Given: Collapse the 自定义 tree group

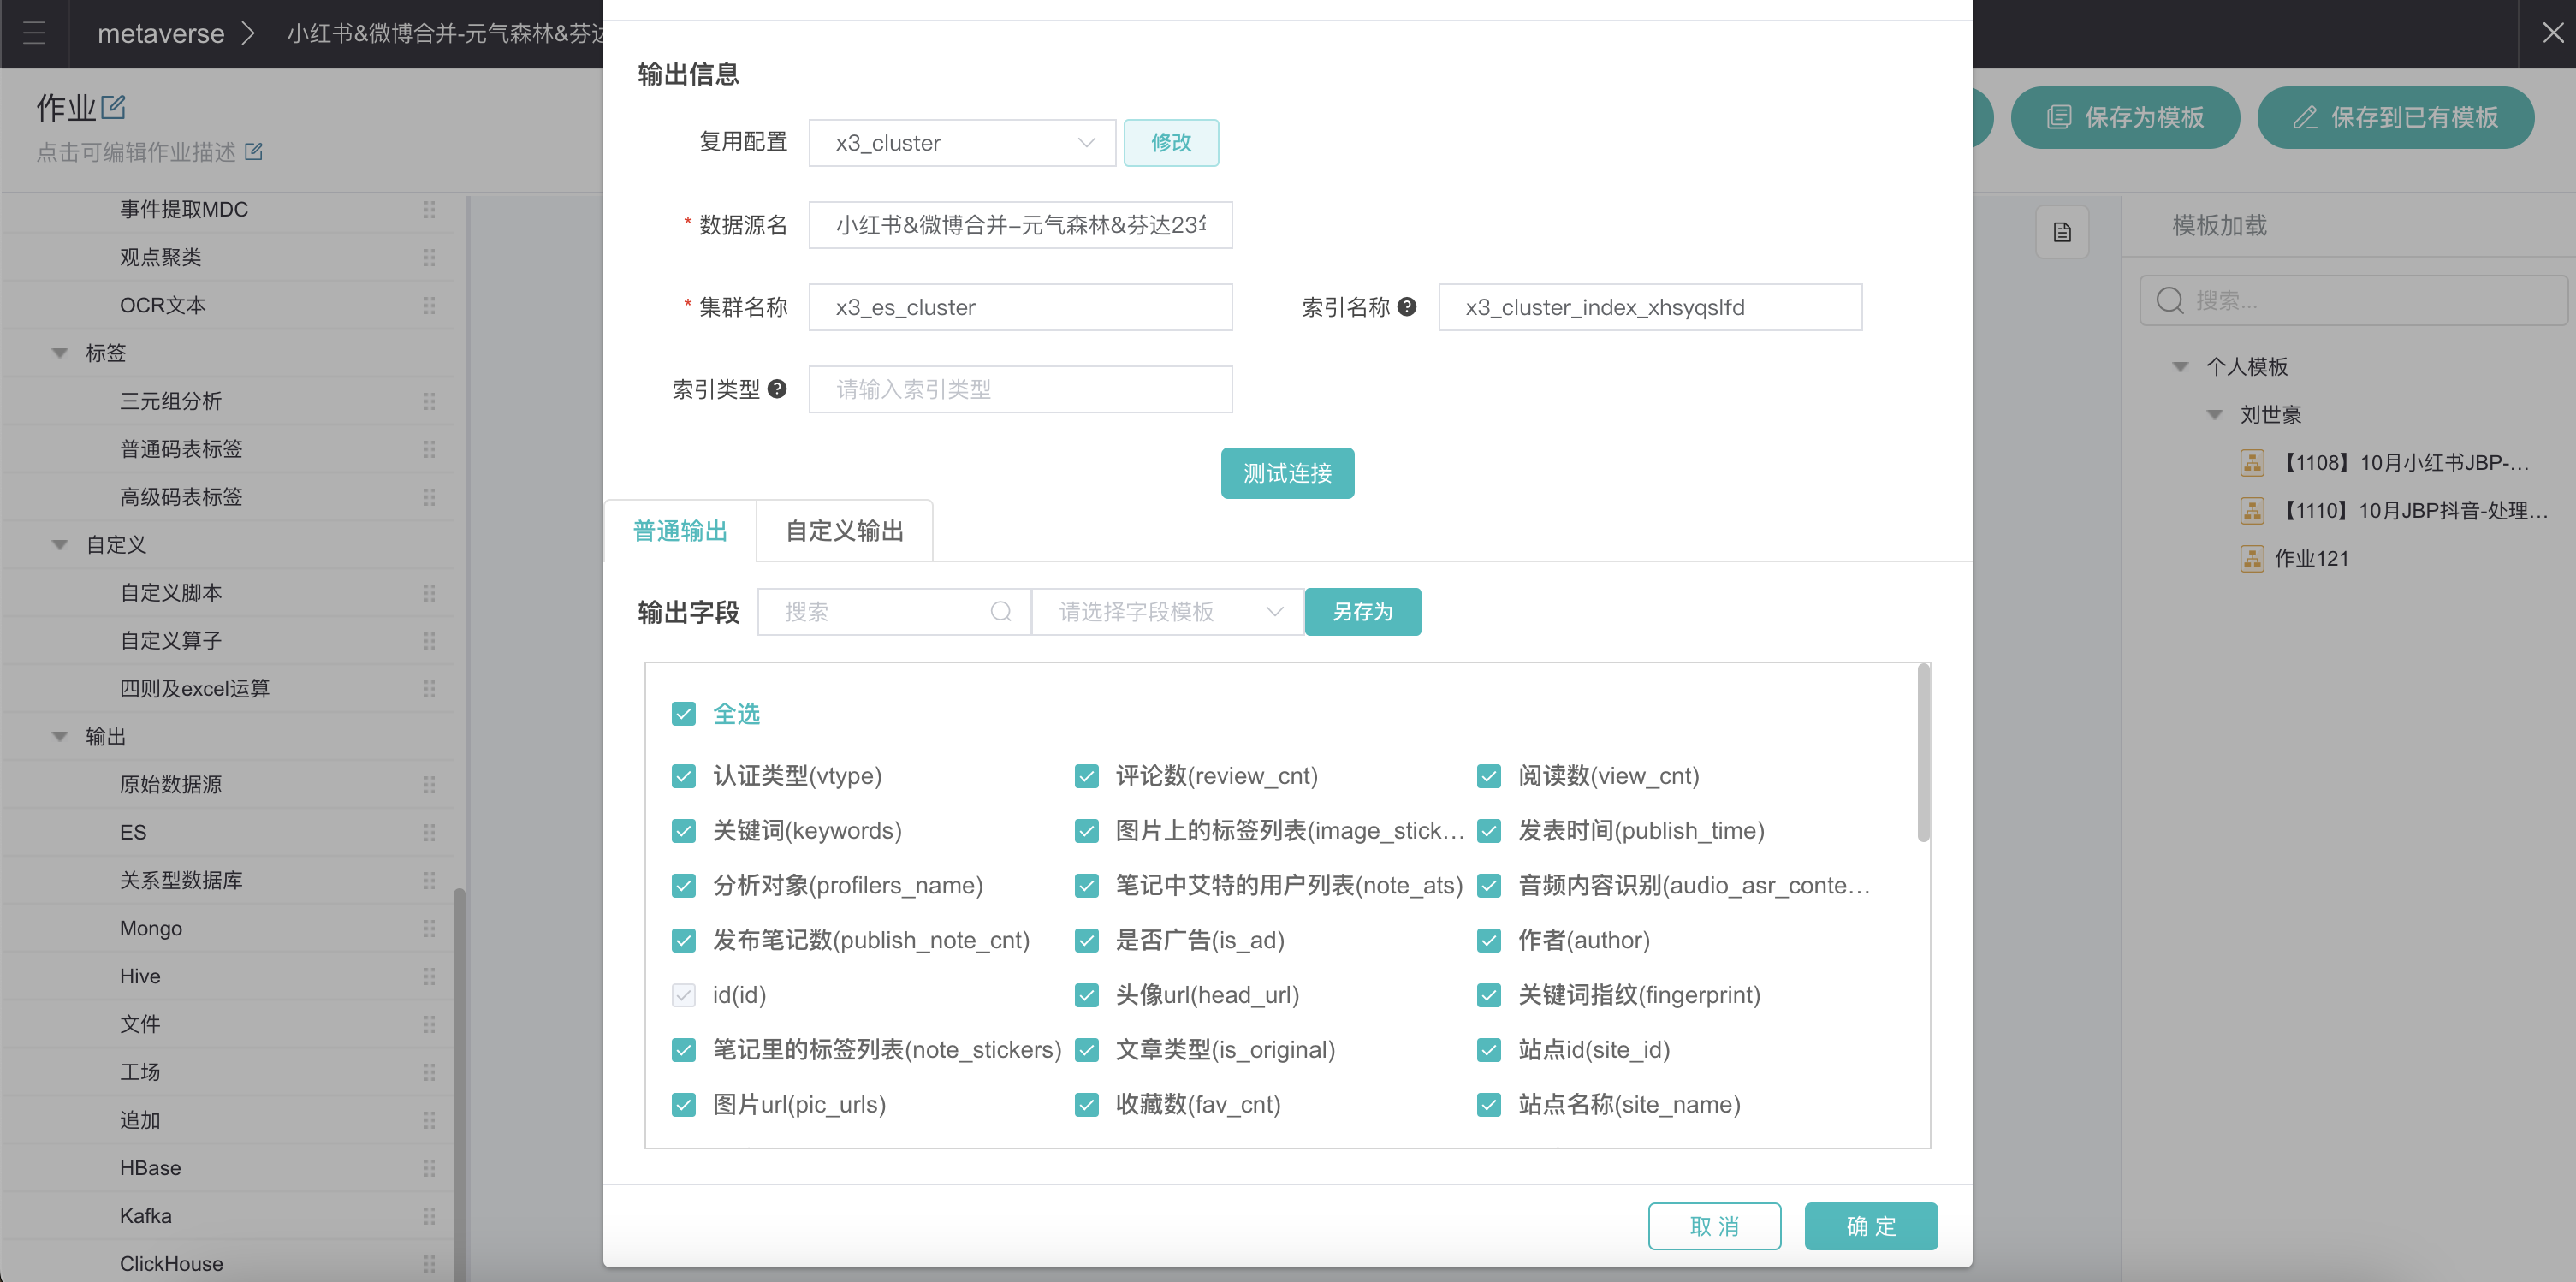Looking at the screenshot, I should [x=60, y=545].
